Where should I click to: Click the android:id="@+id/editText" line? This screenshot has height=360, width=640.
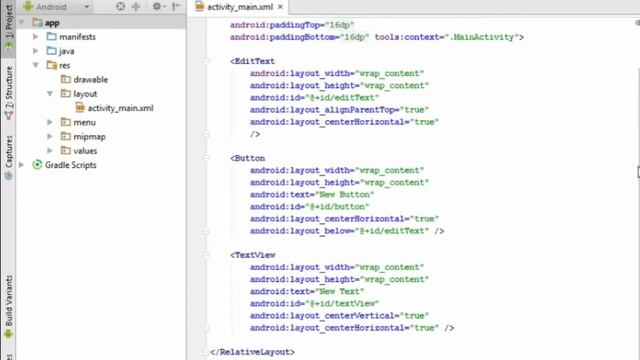click(315, 98)
